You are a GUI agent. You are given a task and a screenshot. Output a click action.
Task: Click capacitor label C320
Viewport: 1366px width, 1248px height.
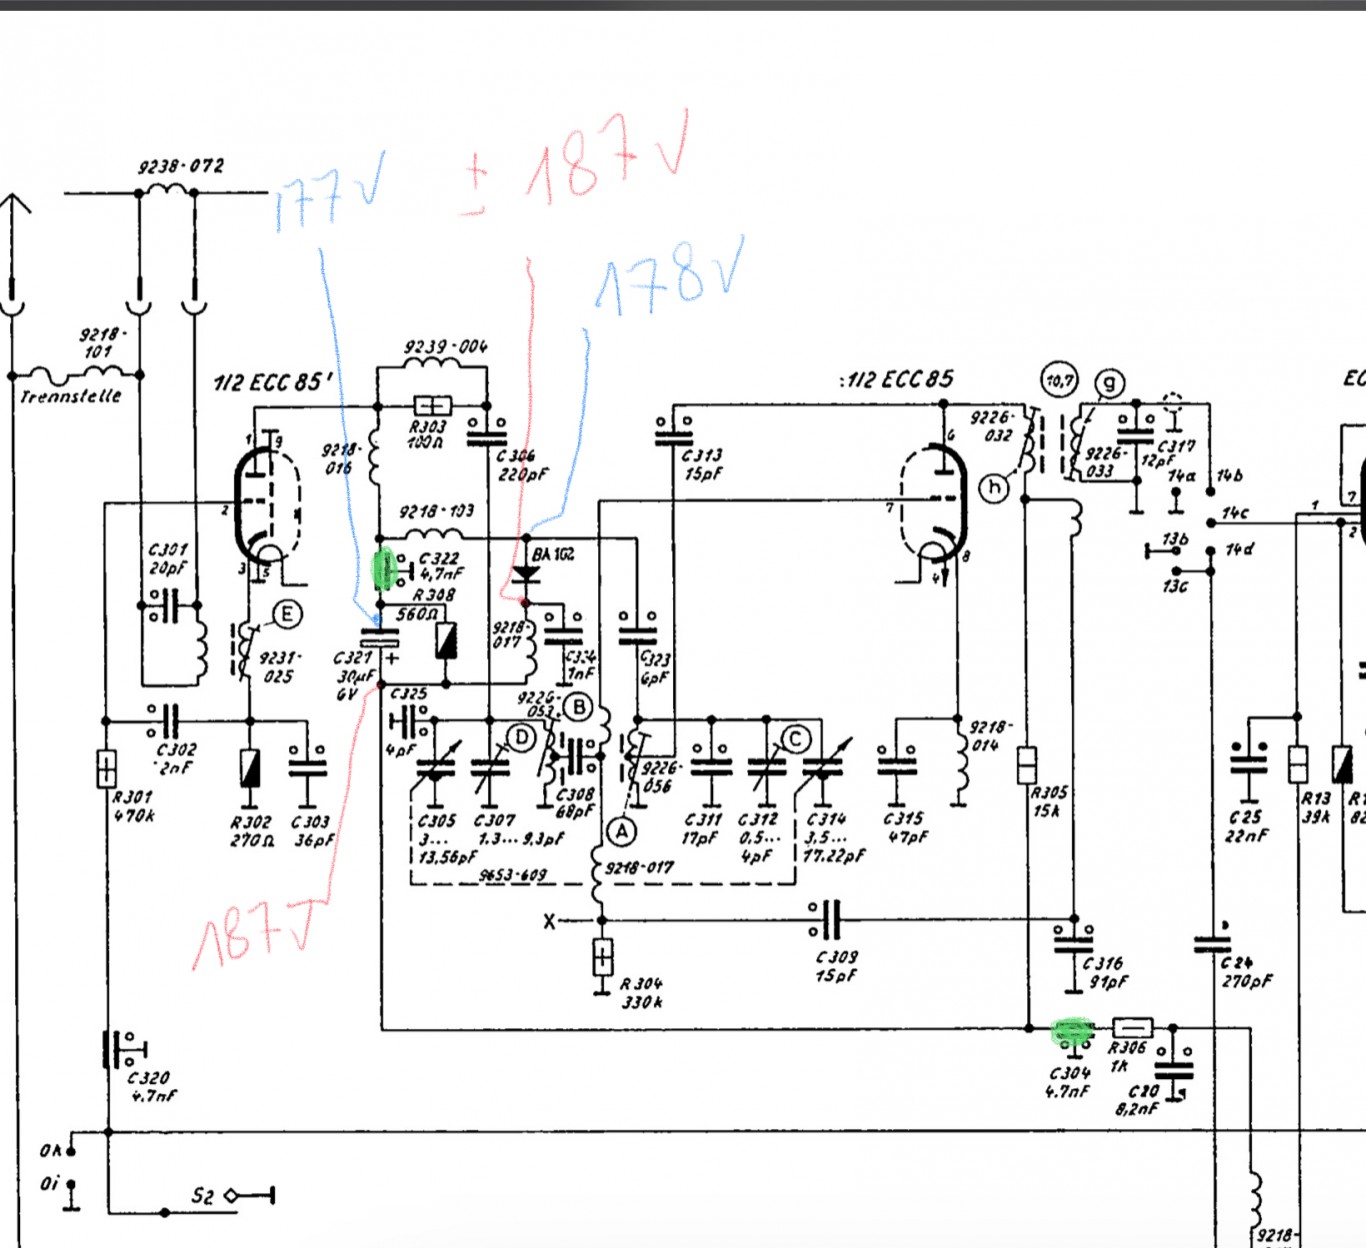pyautogui.click(x=148, y=1078)
